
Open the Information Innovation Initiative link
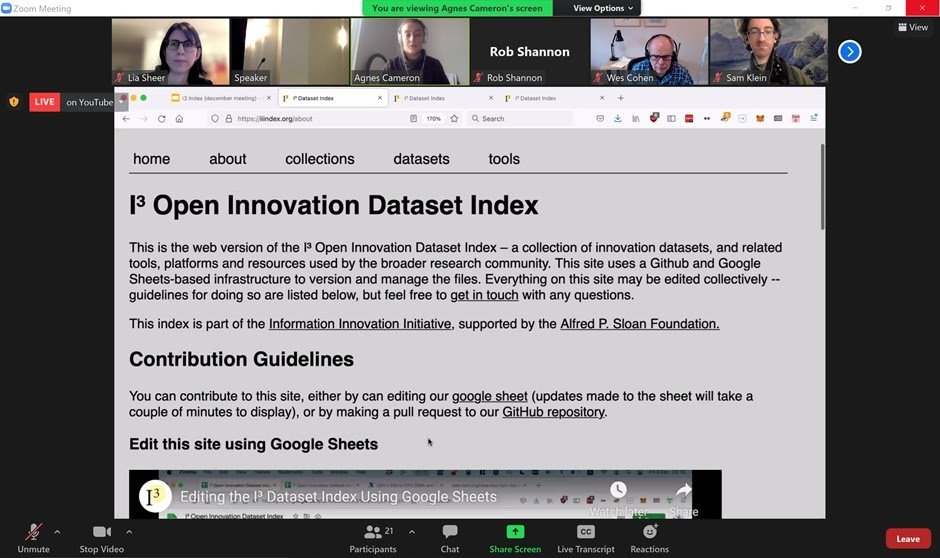360,324
